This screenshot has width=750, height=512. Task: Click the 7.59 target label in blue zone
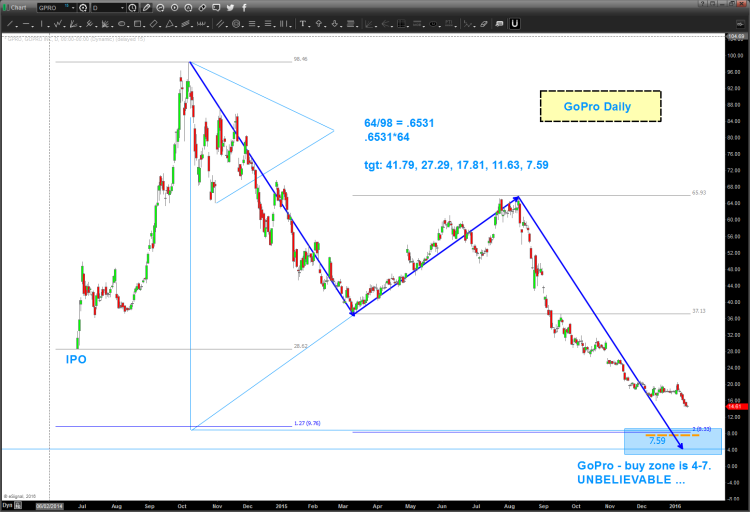click(657, 441)
